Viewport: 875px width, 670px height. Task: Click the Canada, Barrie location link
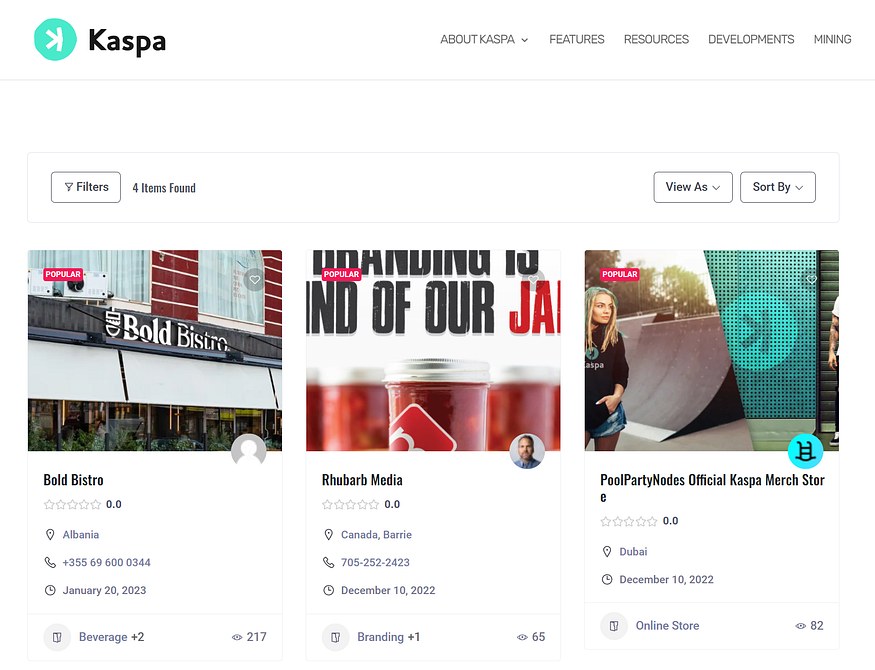pyautogui.click(x=377, y=534)
